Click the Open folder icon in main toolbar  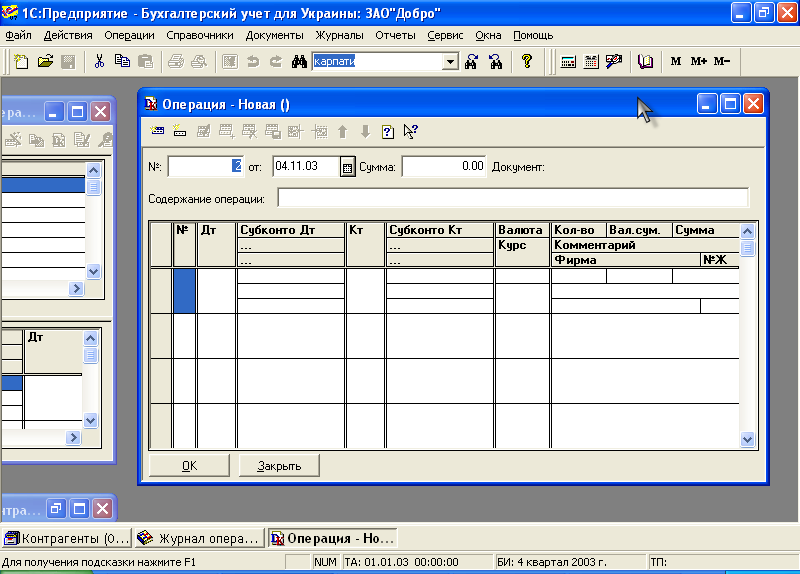(45, 62)
